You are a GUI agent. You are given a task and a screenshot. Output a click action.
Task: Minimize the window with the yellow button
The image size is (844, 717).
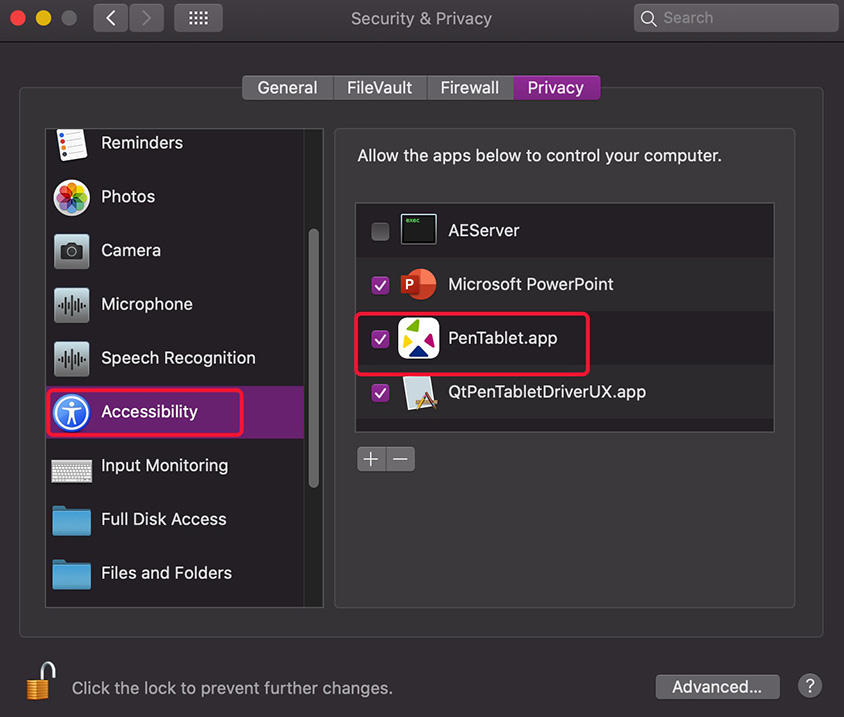44,18
